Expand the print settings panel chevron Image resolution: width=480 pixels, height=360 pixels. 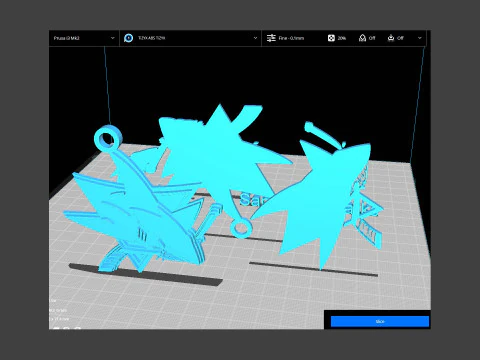[x=420, y=38]
